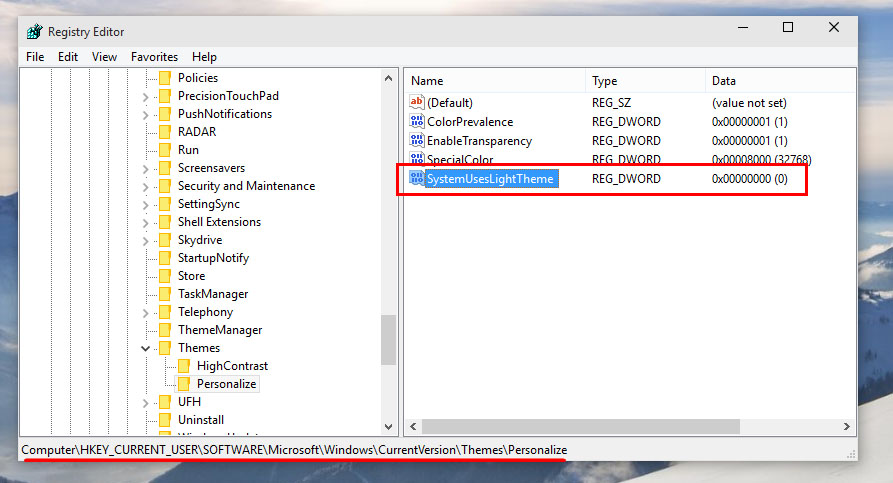Click the Run folder icon
Image resolution: width=893 pixels, height=483 pixels.
click(x=165, y=150)
